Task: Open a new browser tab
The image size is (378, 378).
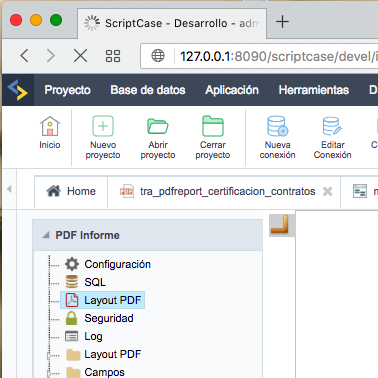Action: (282, 22)
